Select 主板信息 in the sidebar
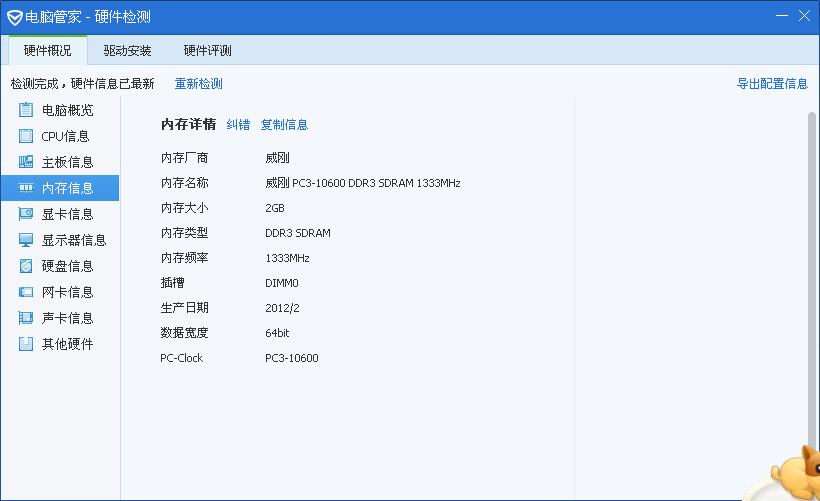Screen dimensions: 820x501 pyautogui.click(x=60, y=162)
